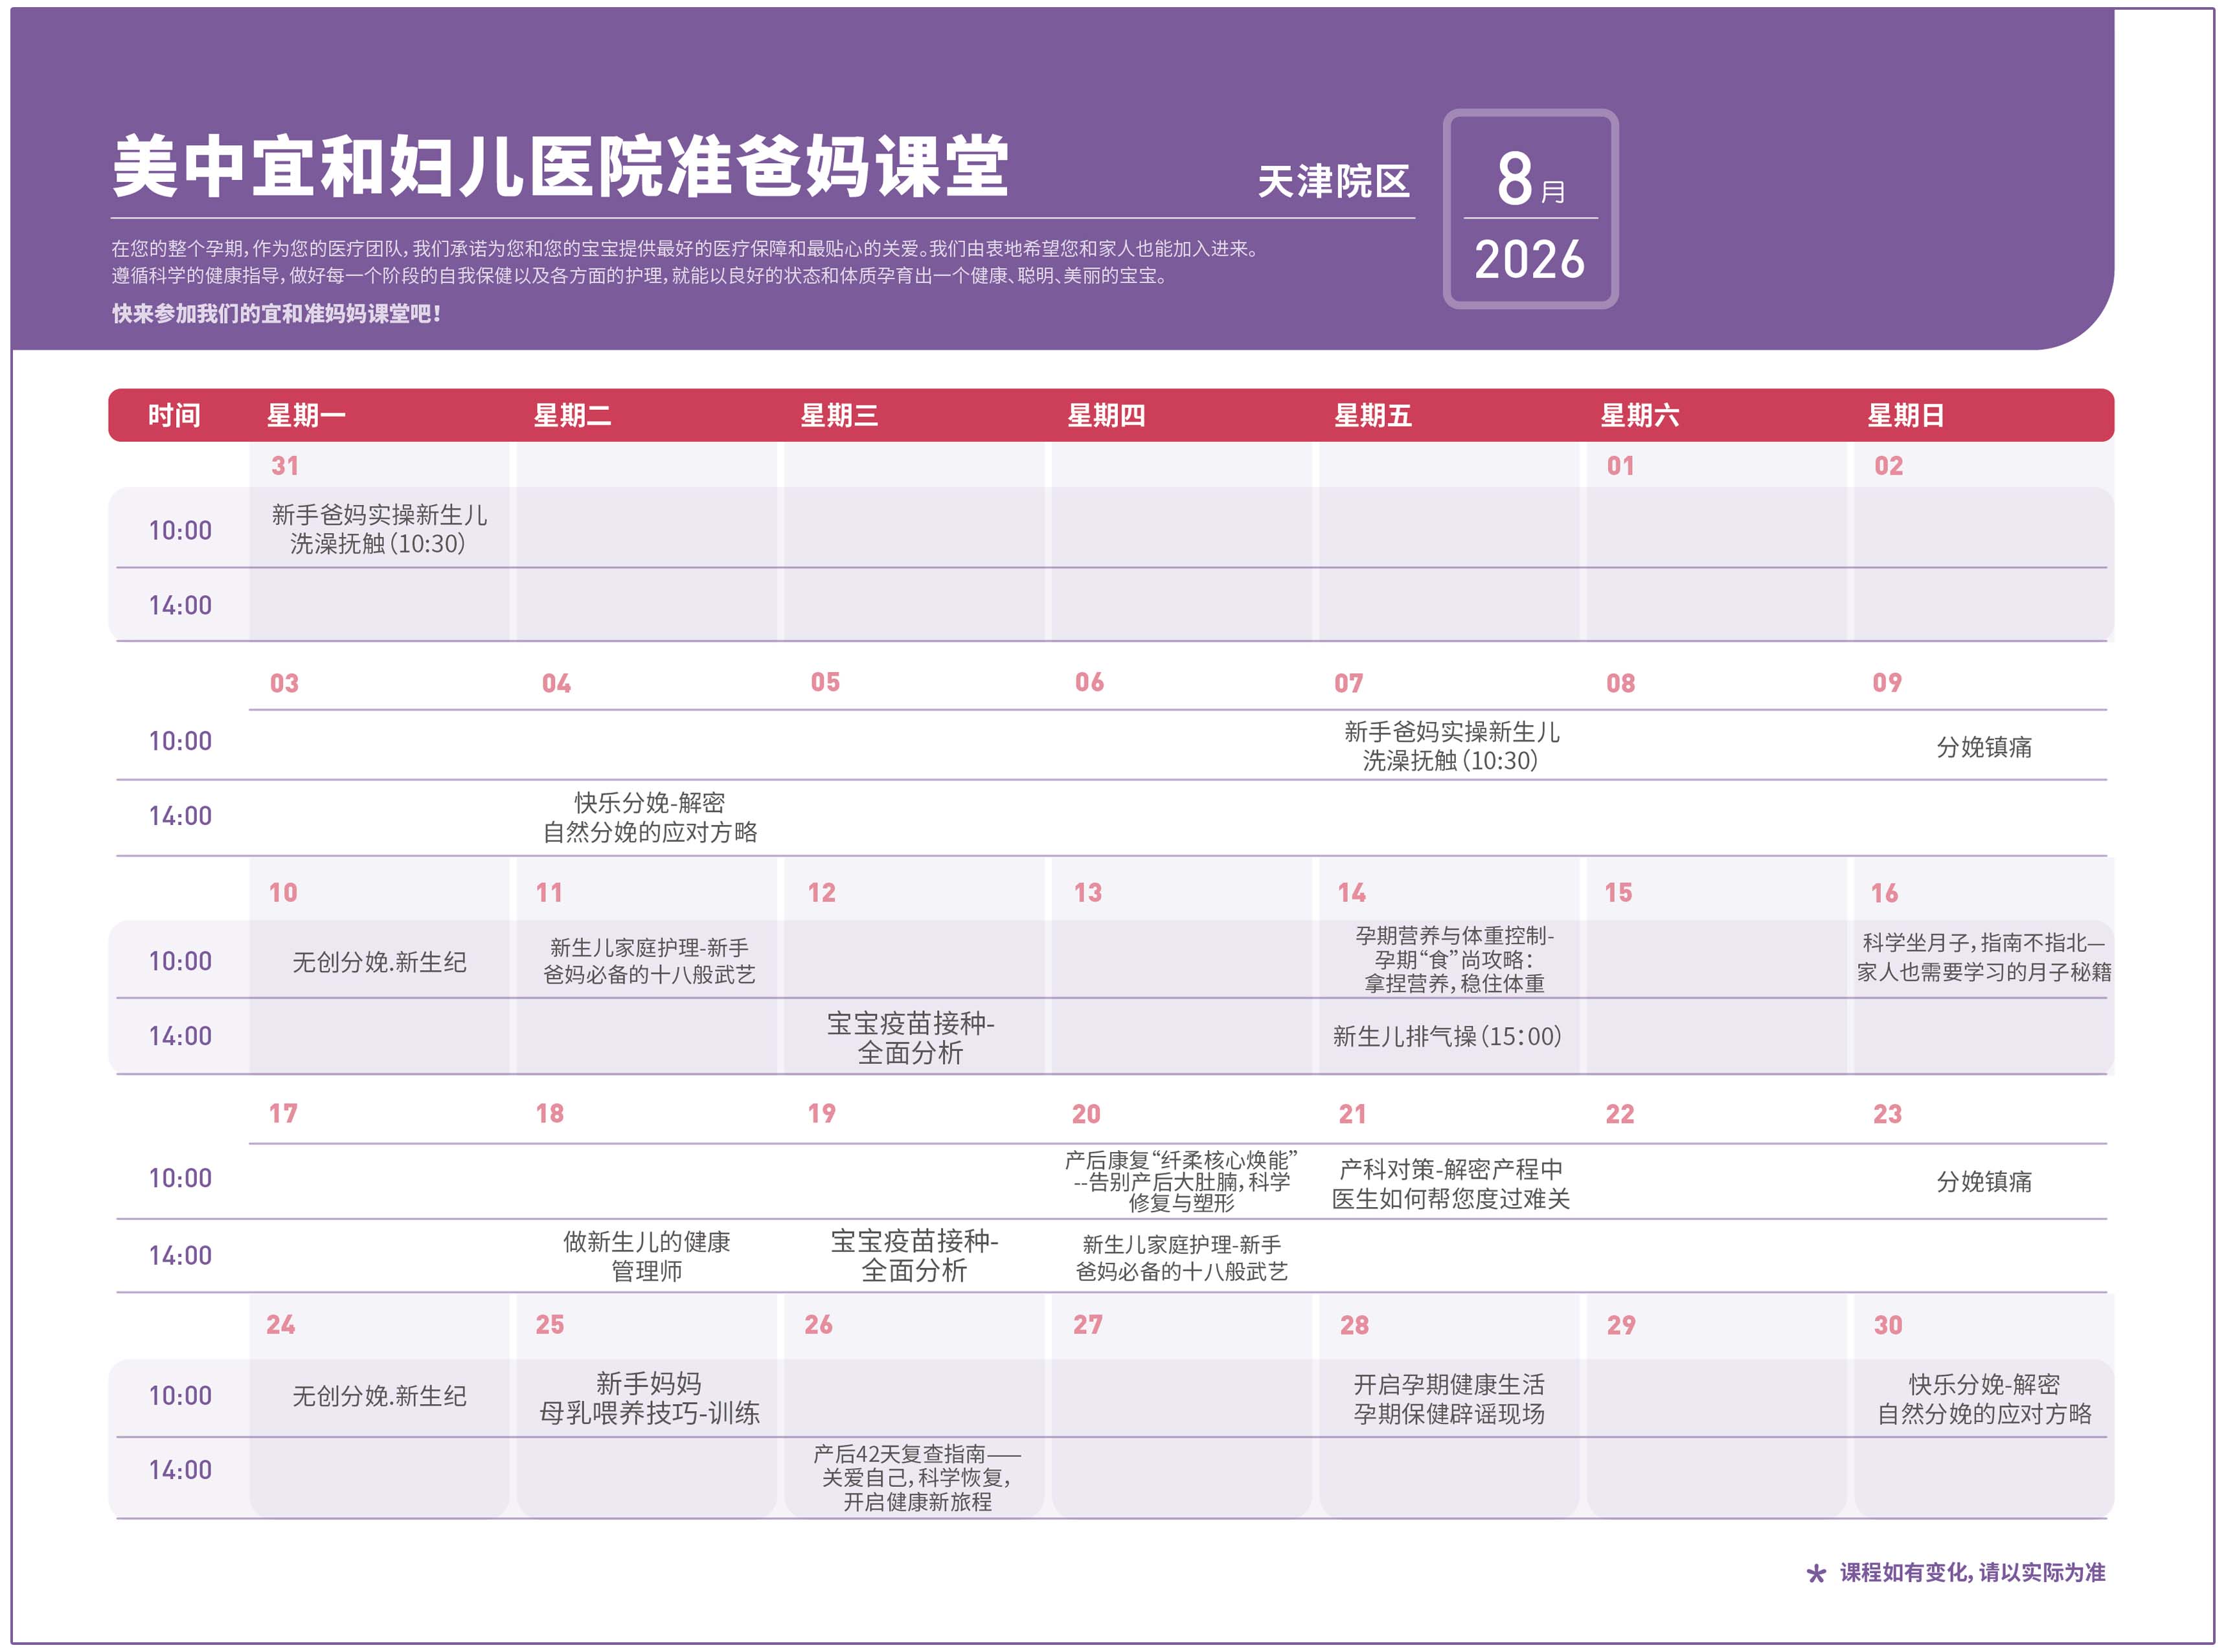The height and width of the screenshot is (1652, 2226).
Task: Open "新生儿家庭护理" class under date 20
Action: coord(1181,1258)
